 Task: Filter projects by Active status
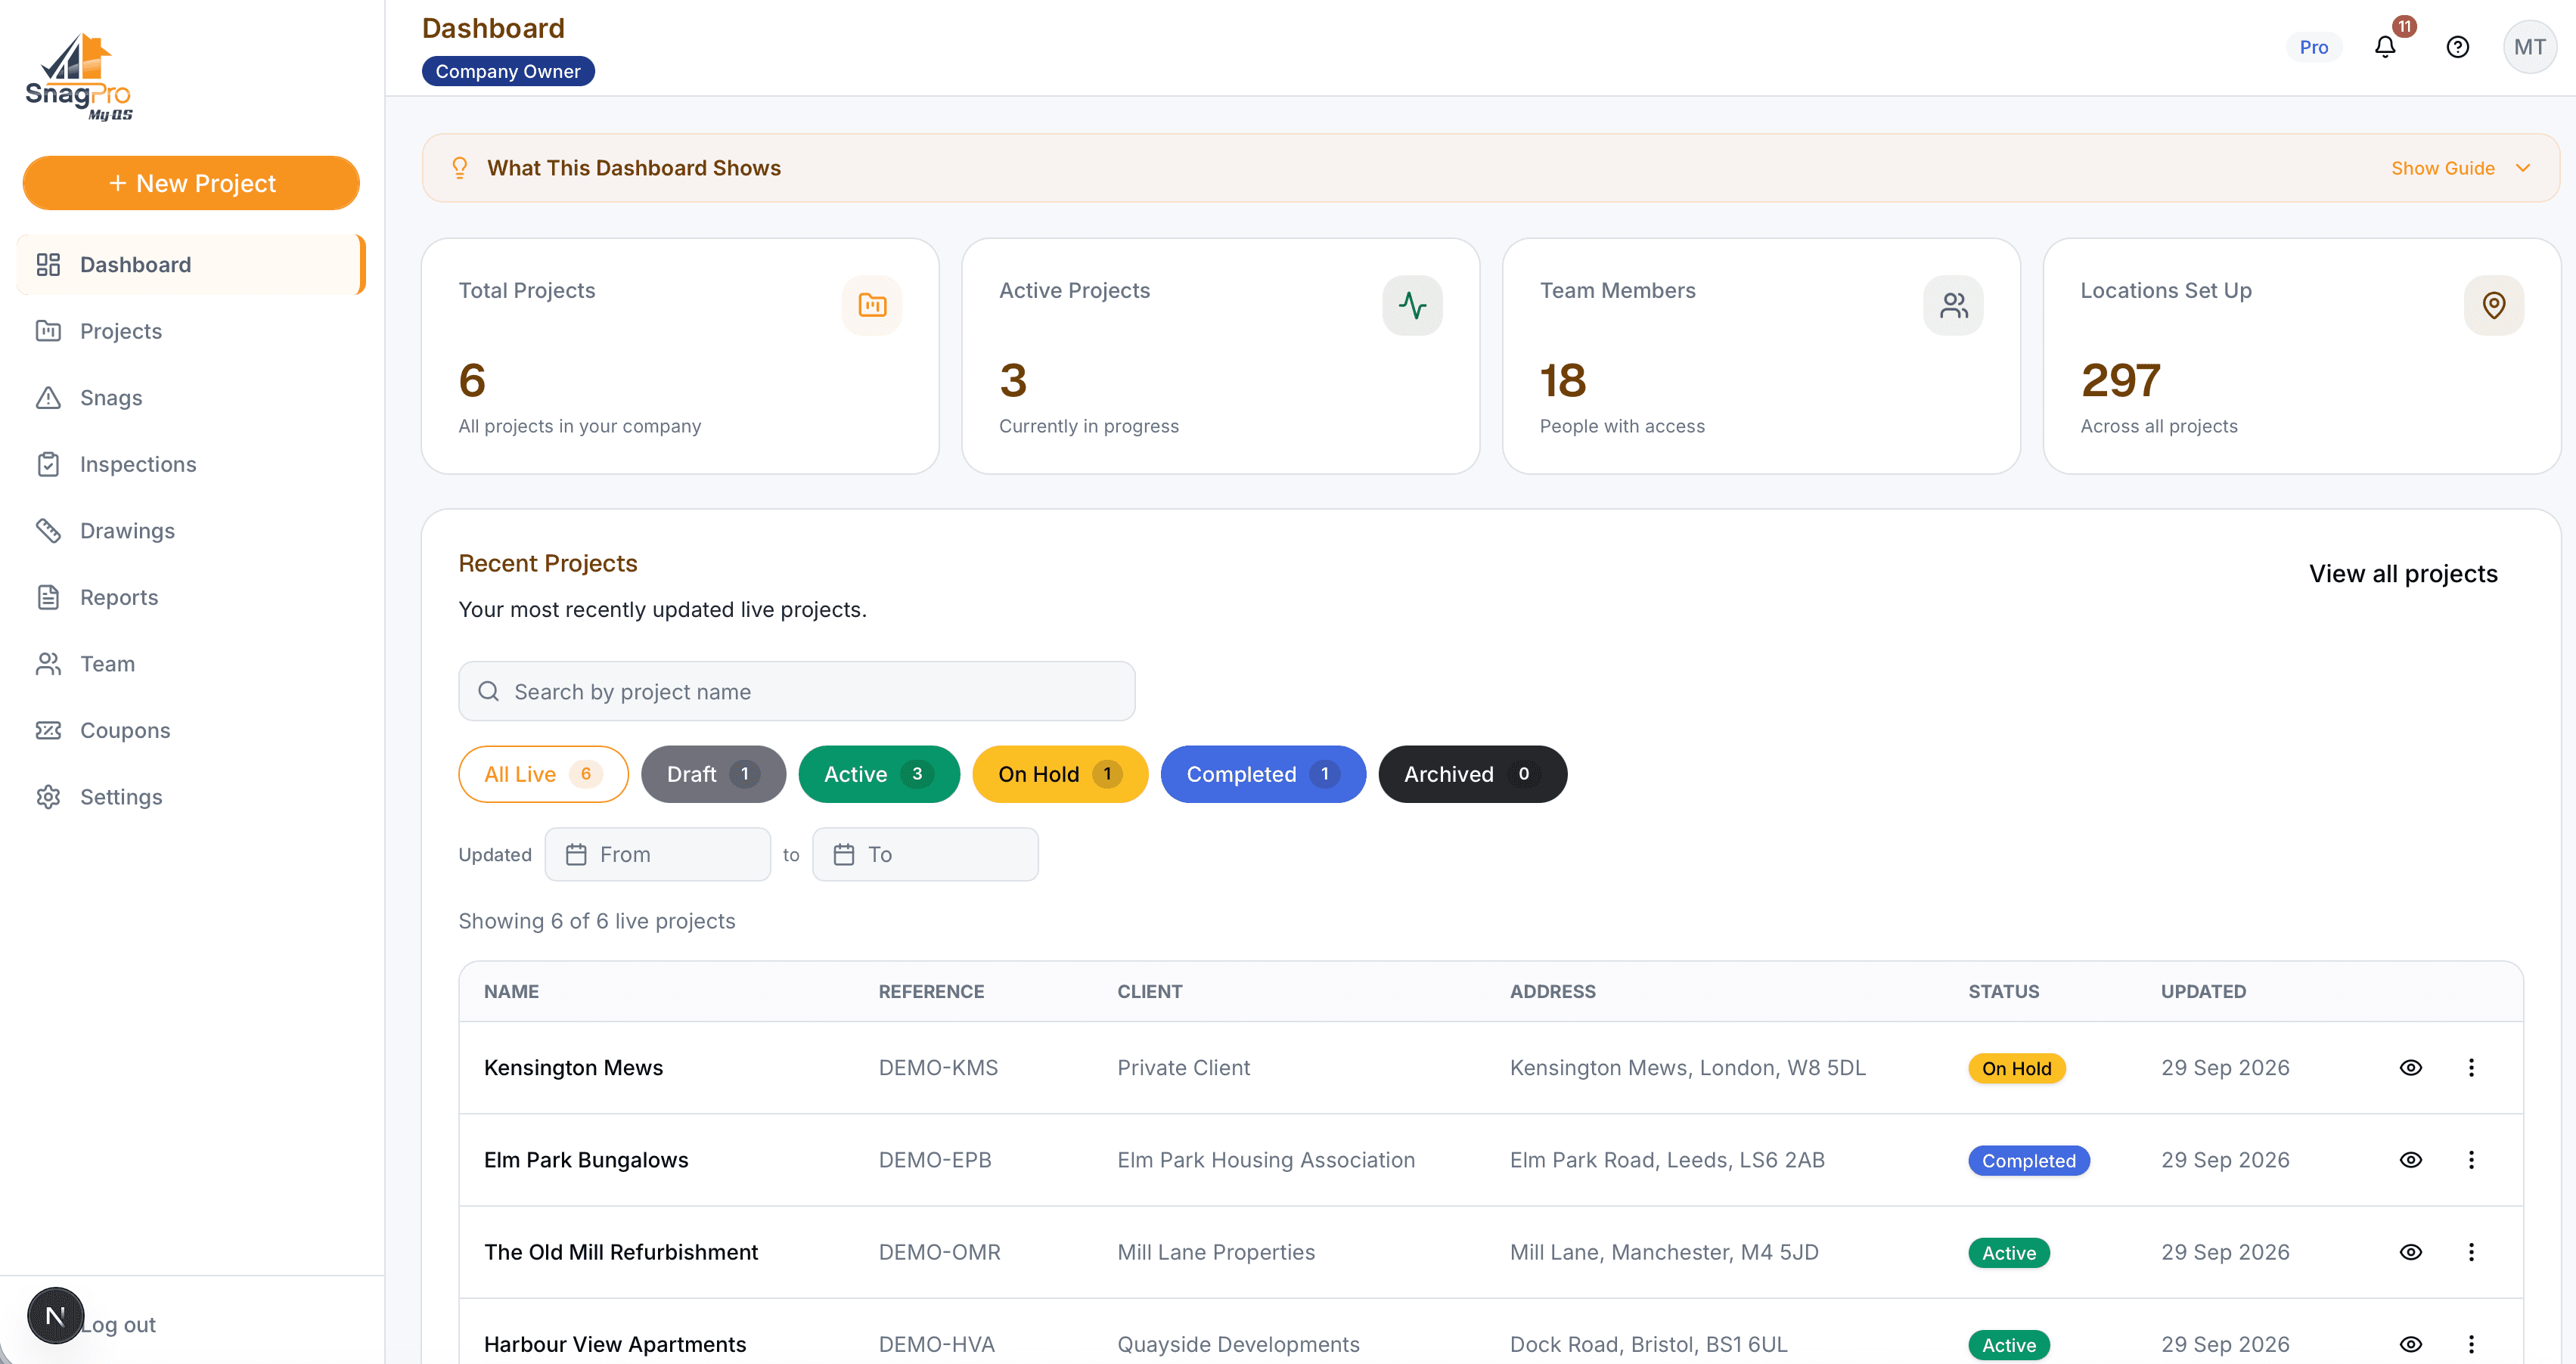point(879,774)
